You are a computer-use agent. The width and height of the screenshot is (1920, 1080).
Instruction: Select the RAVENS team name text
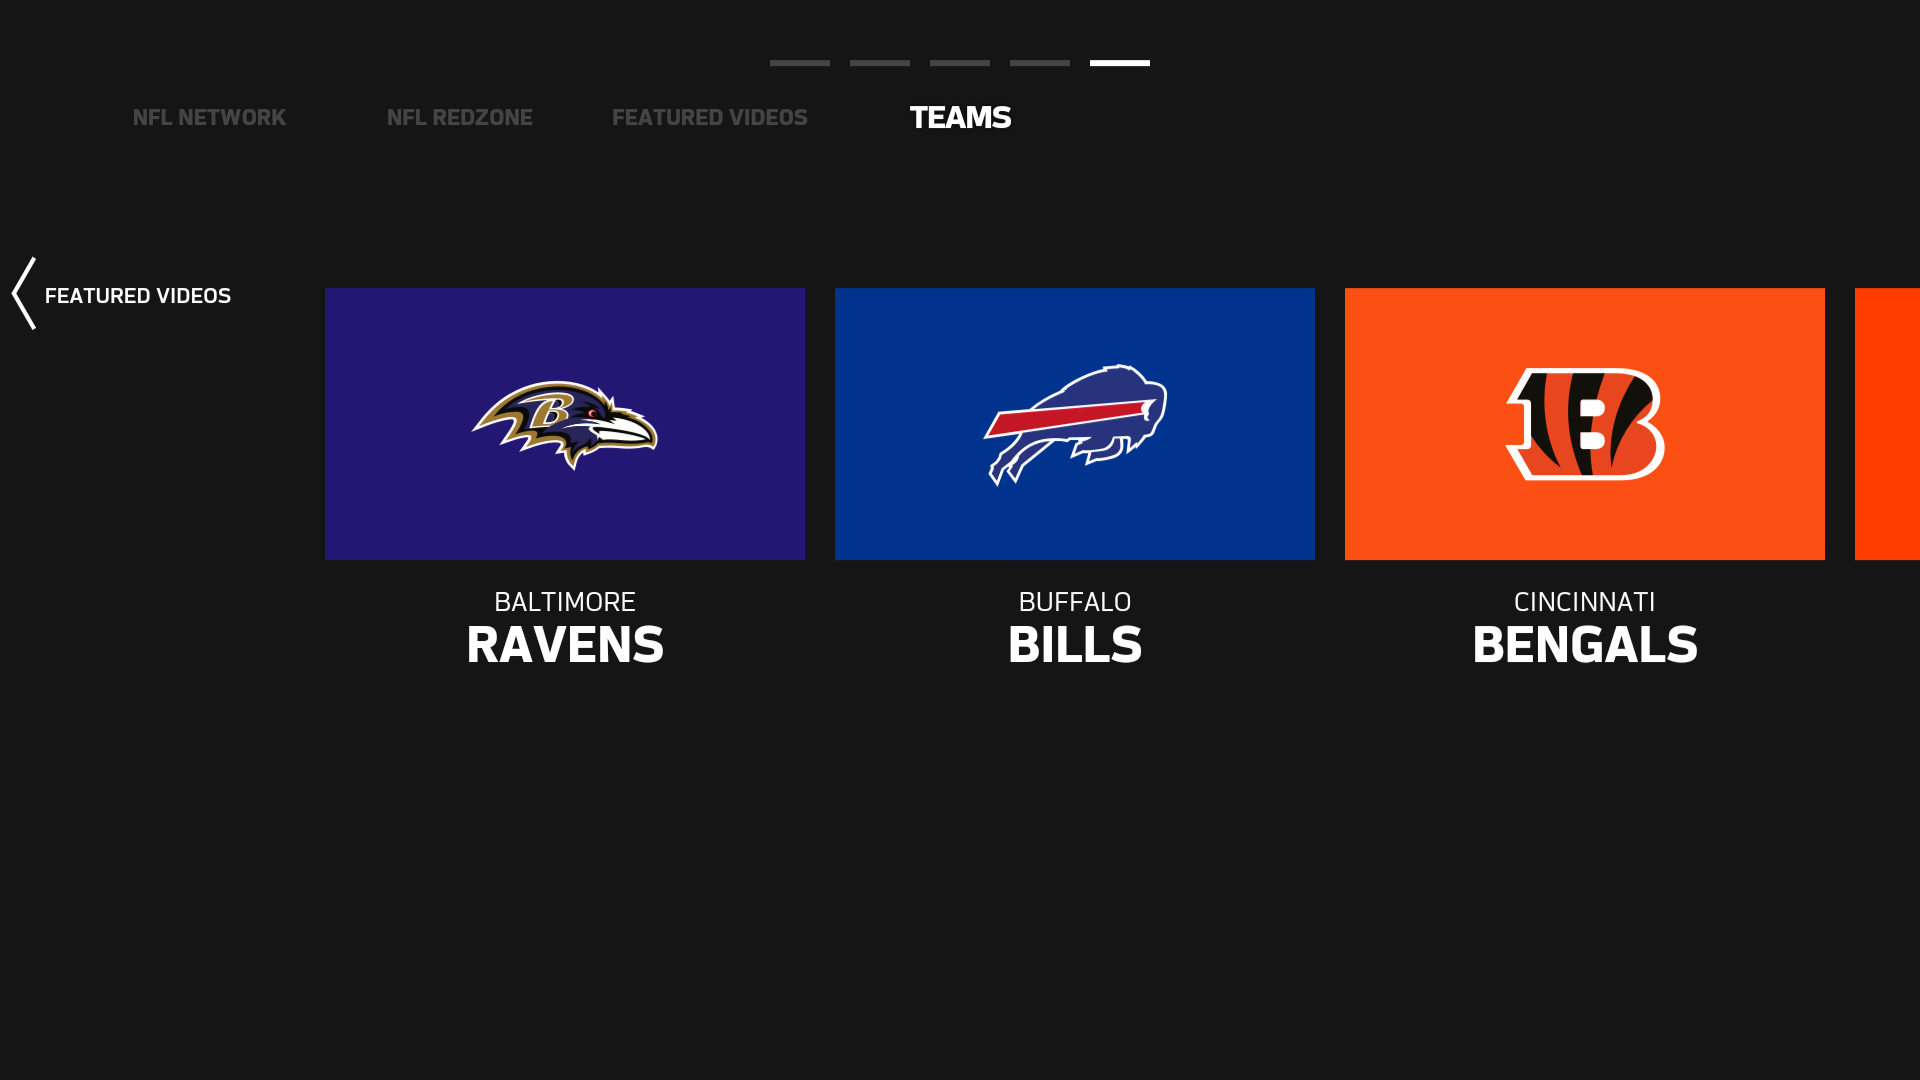point(565,645)
